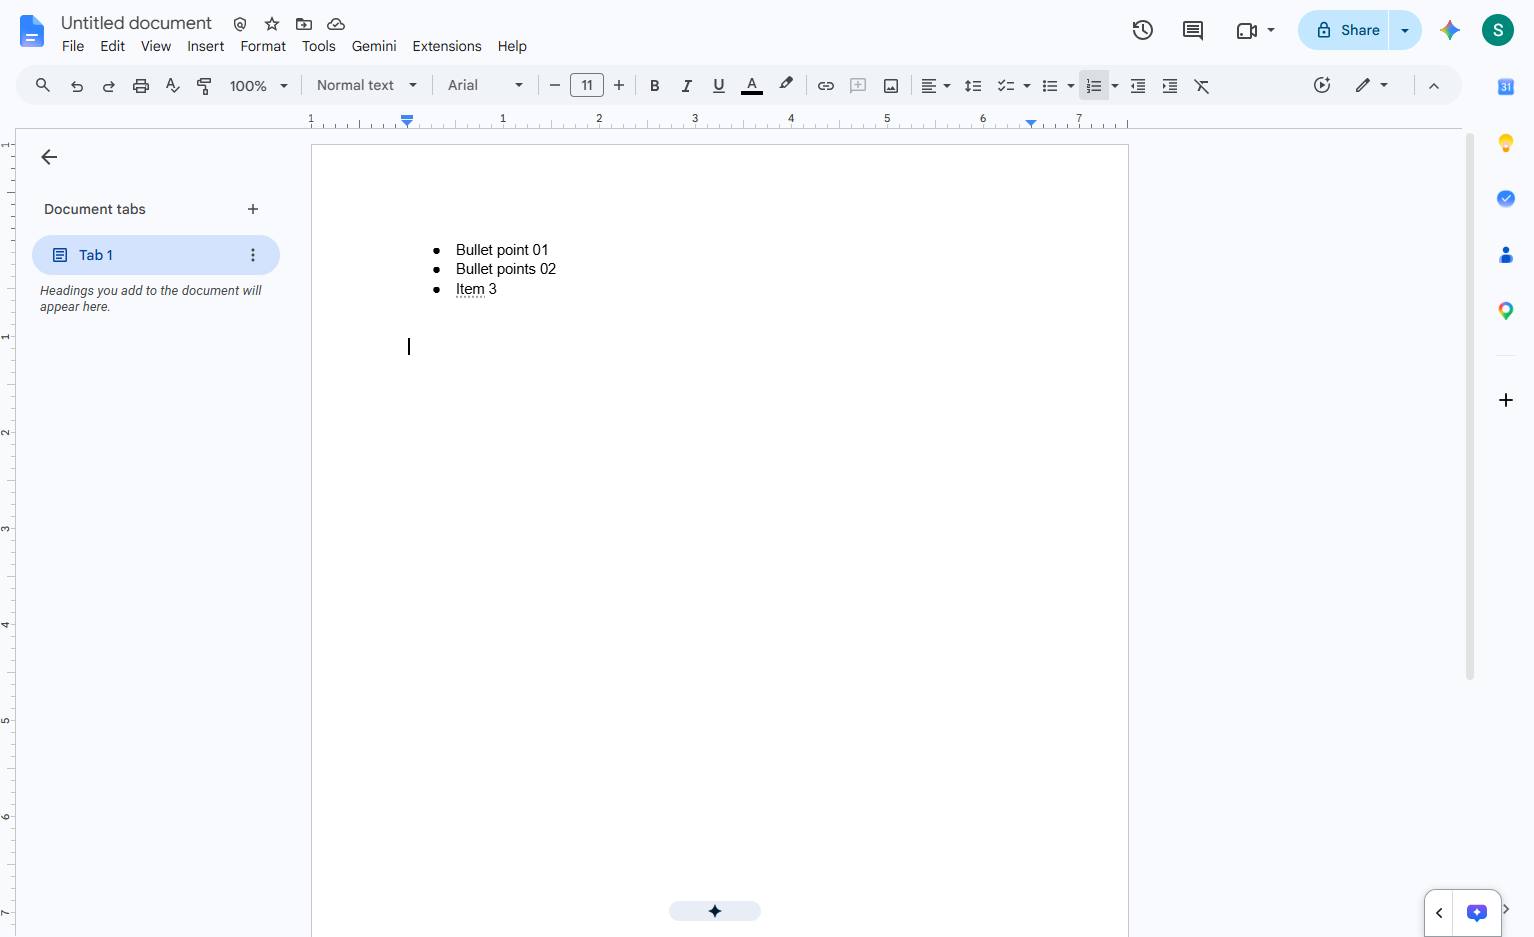Star this document

pyautogui.click(x=272, y=24)
